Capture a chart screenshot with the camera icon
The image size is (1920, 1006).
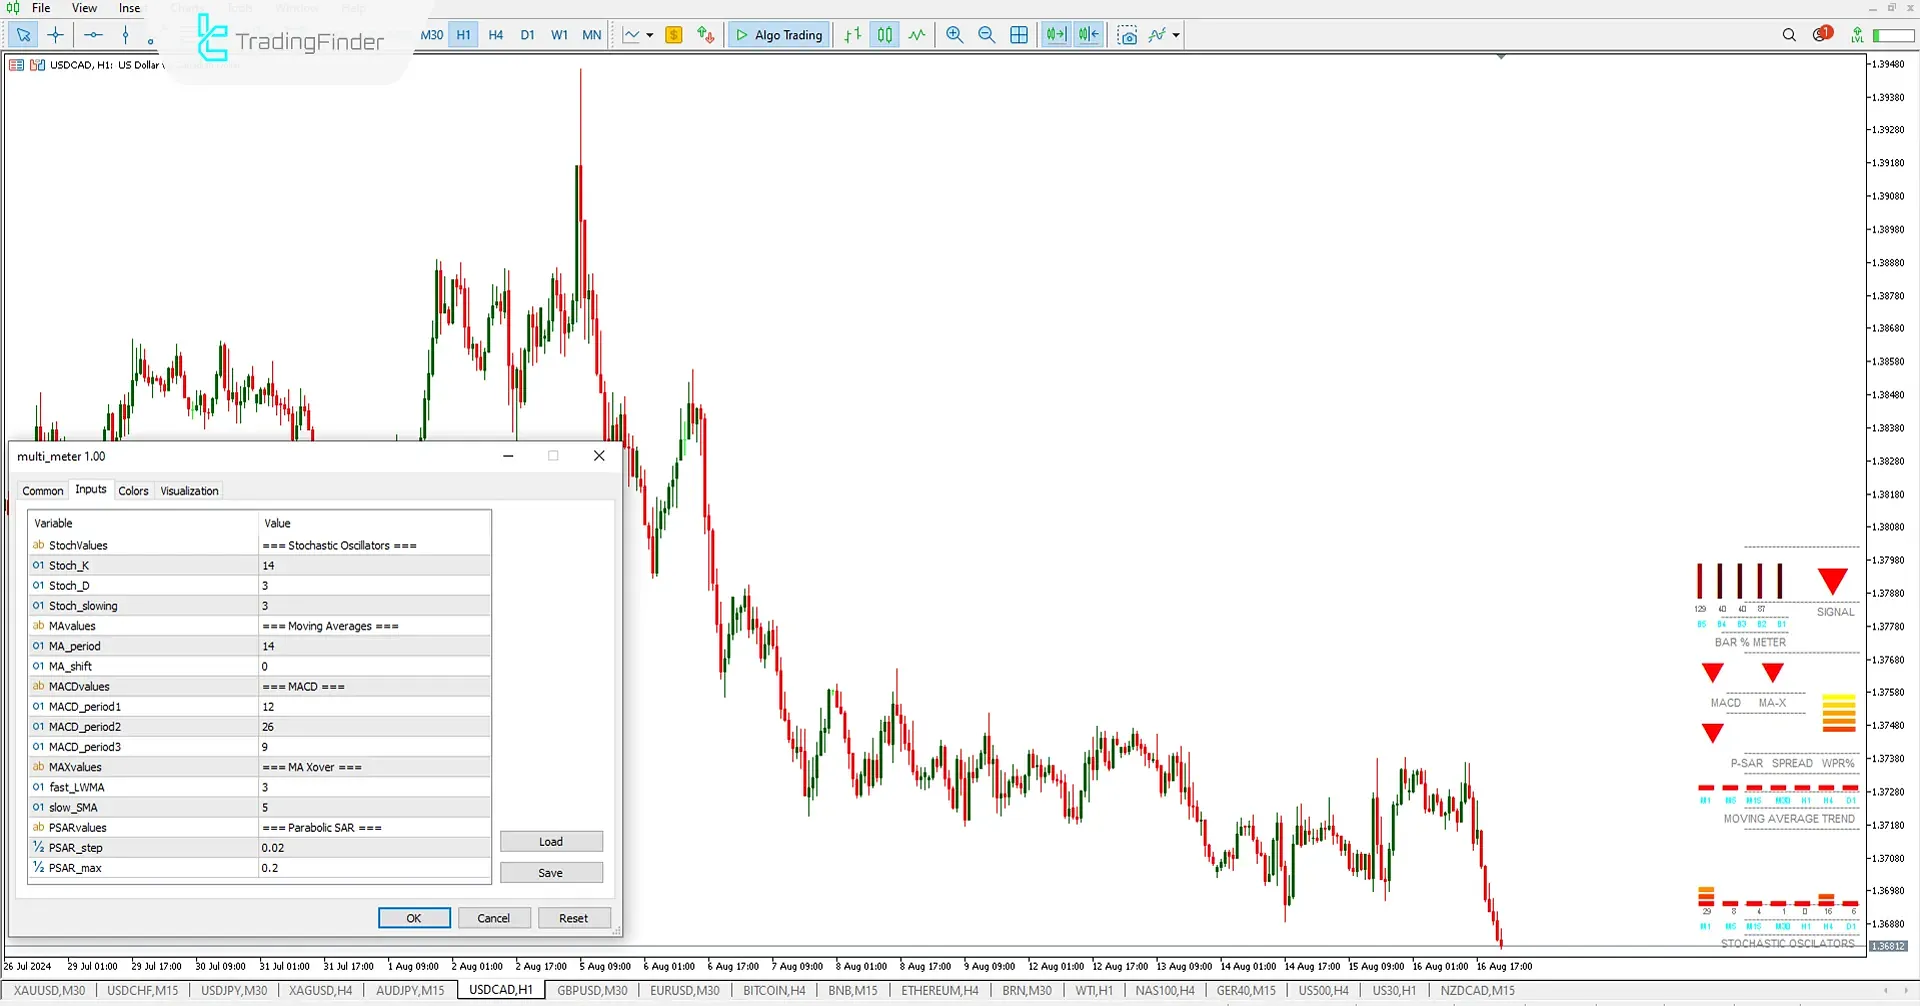1128,35
